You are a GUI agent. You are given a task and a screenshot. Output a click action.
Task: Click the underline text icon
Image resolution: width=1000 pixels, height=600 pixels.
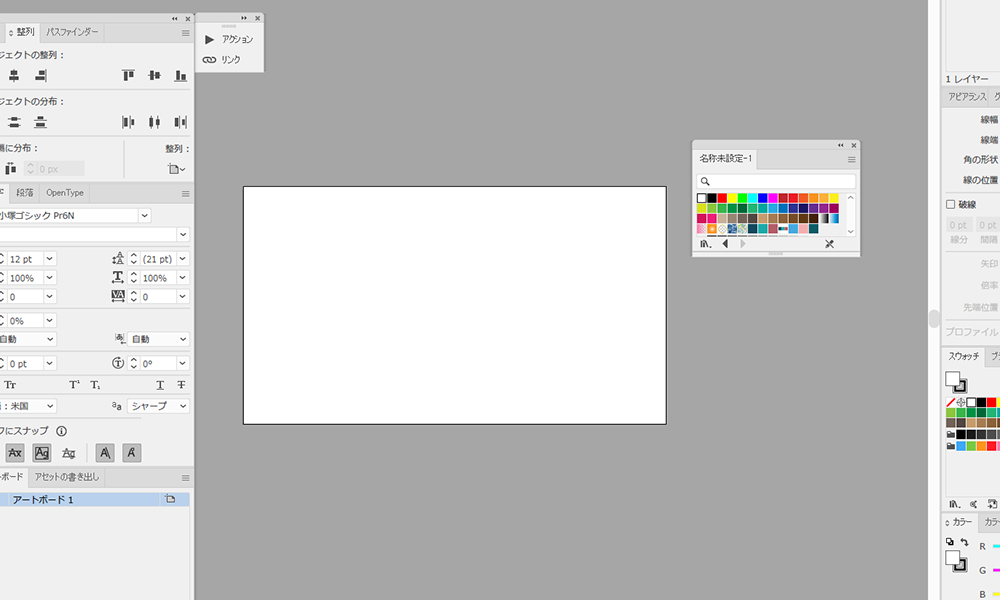[x=160, y=385]
